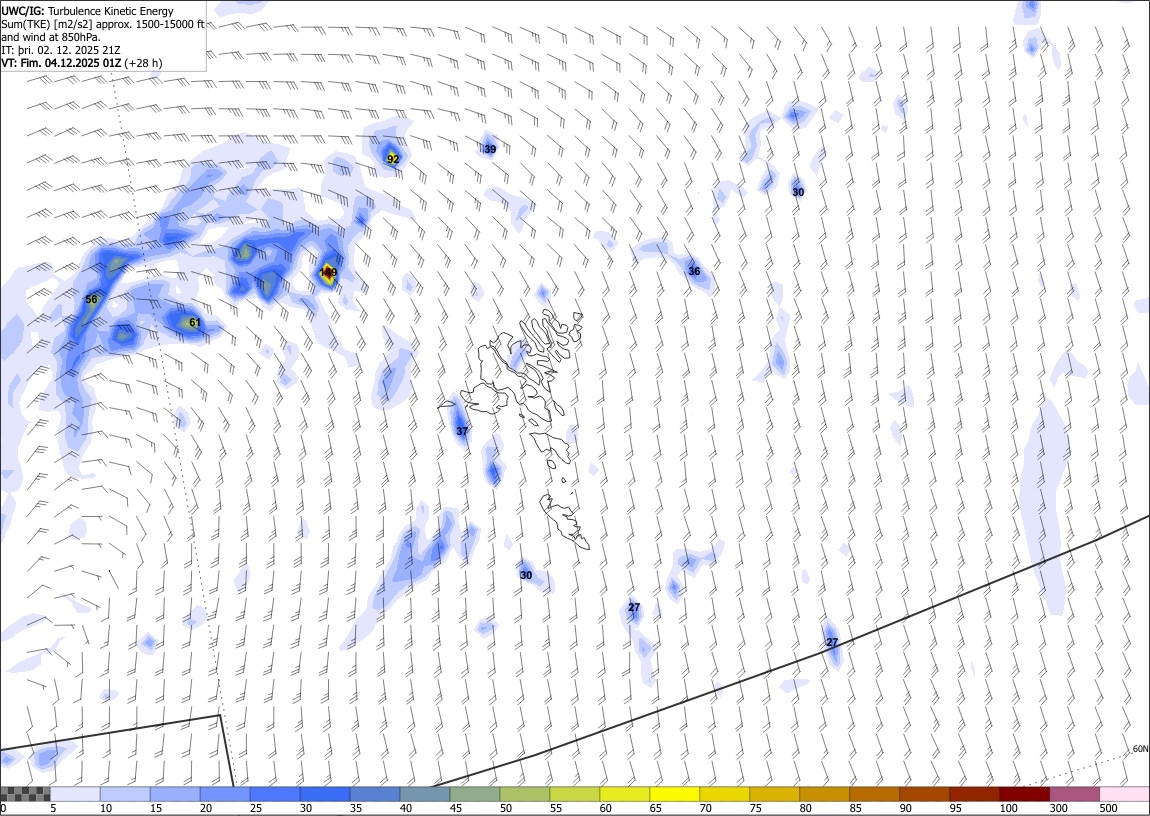Click the 30–35 blue legend swatch
Image resolution: width=1150 pixels, height=816 pixels.
tap(325, 794)
